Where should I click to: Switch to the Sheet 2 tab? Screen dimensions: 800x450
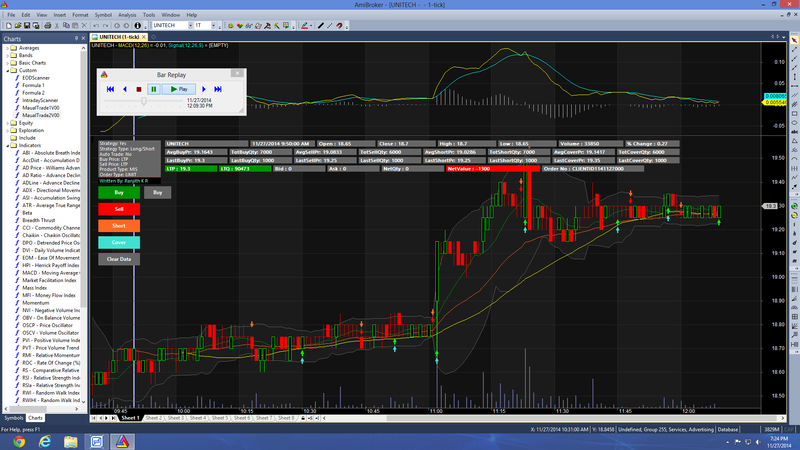[154, 418]
